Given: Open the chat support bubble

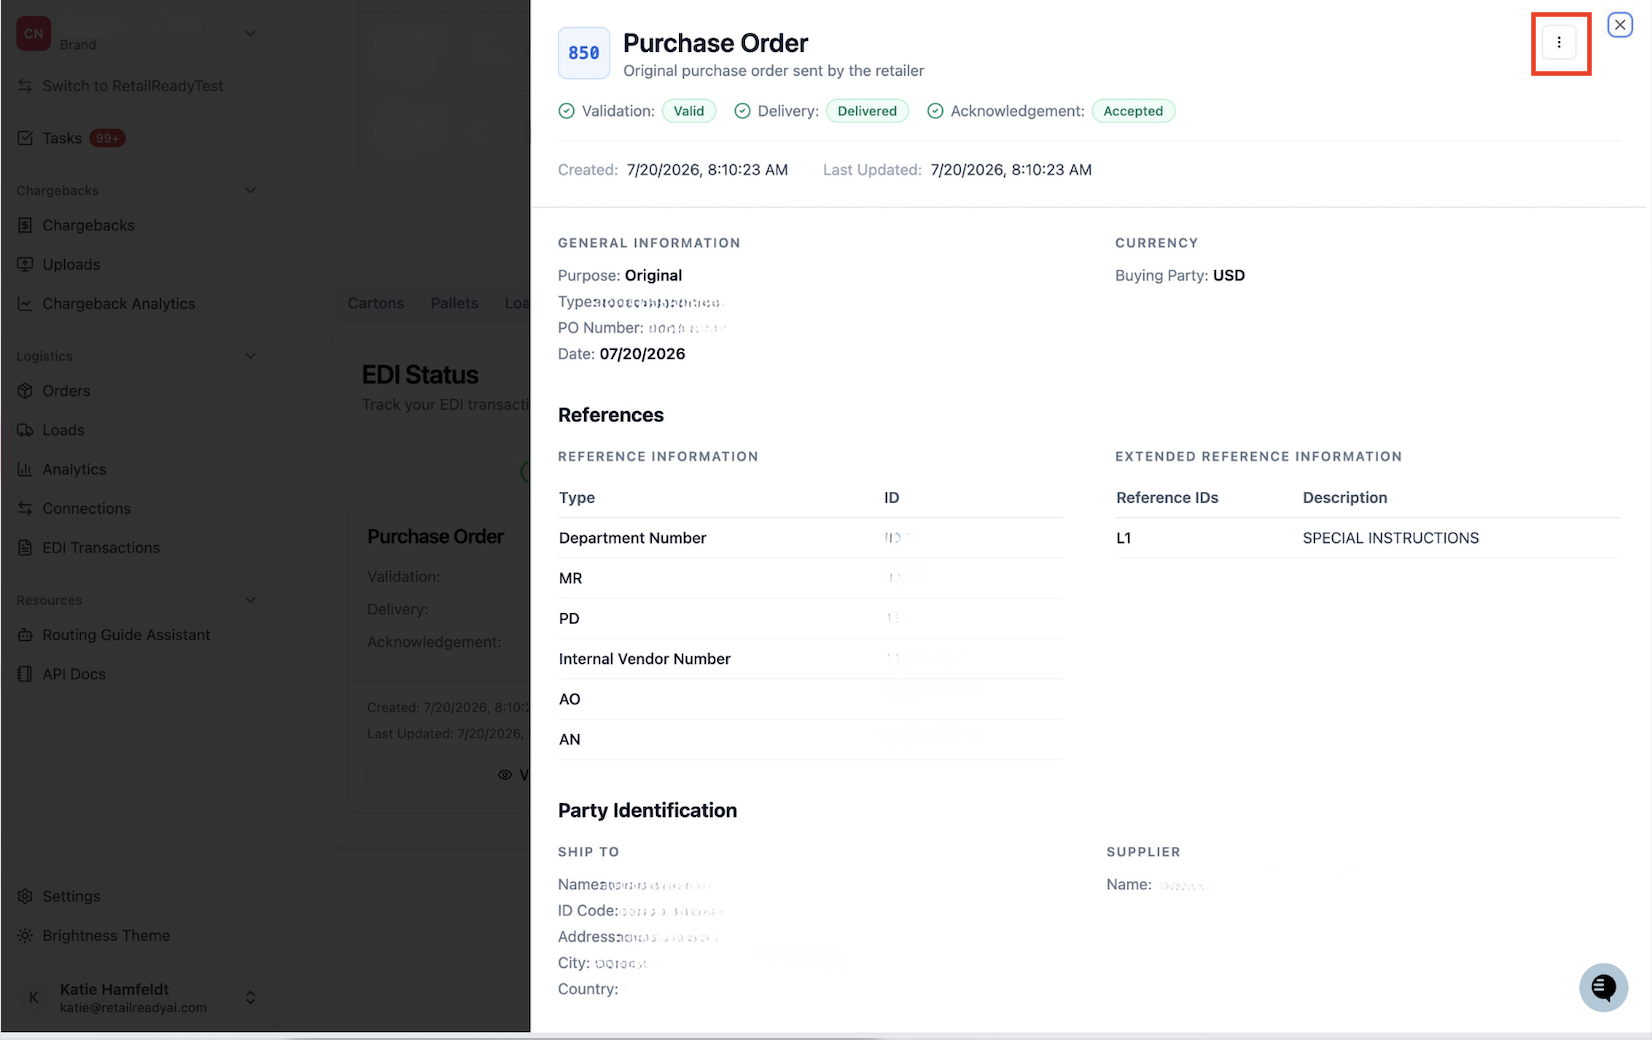Looking at the screenshot, I should [x=1603, y=987].
